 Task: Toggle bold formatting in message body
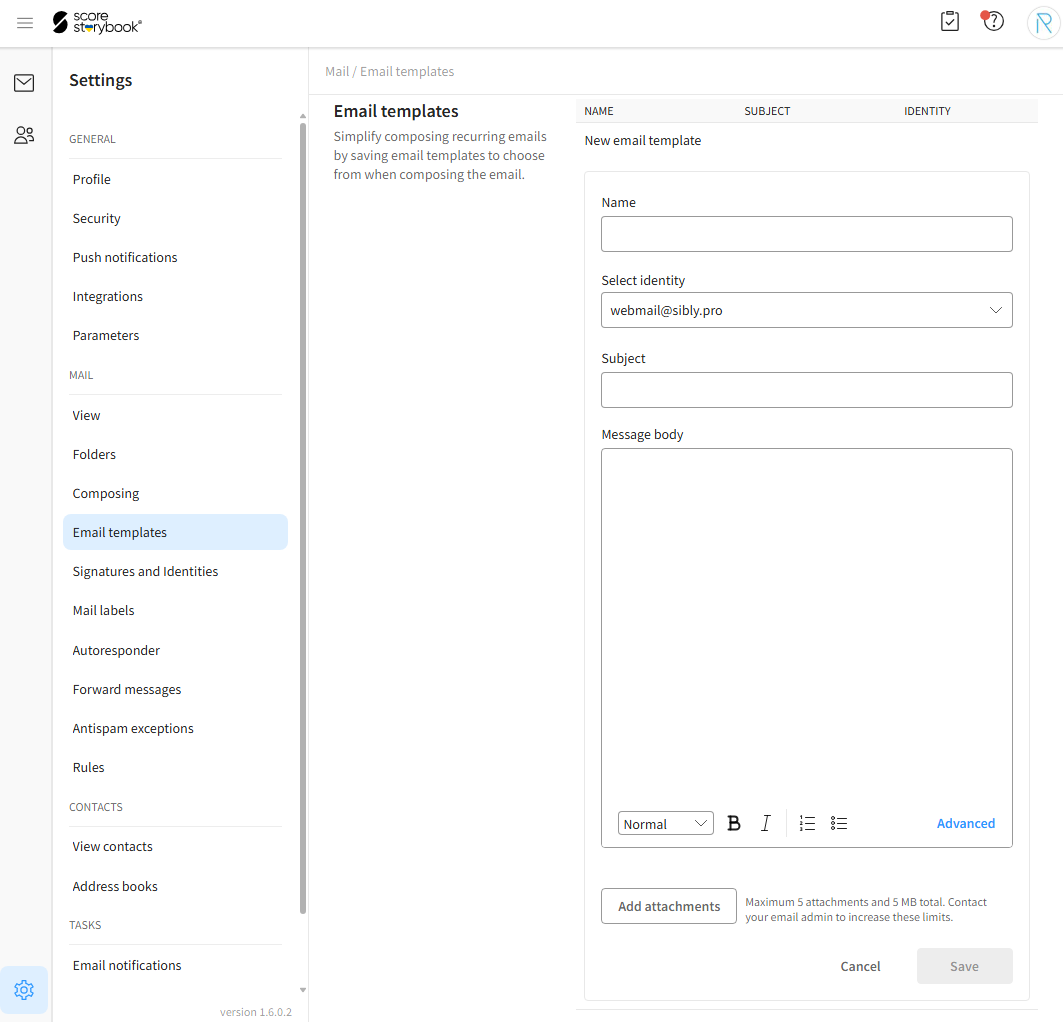point(734,823)
